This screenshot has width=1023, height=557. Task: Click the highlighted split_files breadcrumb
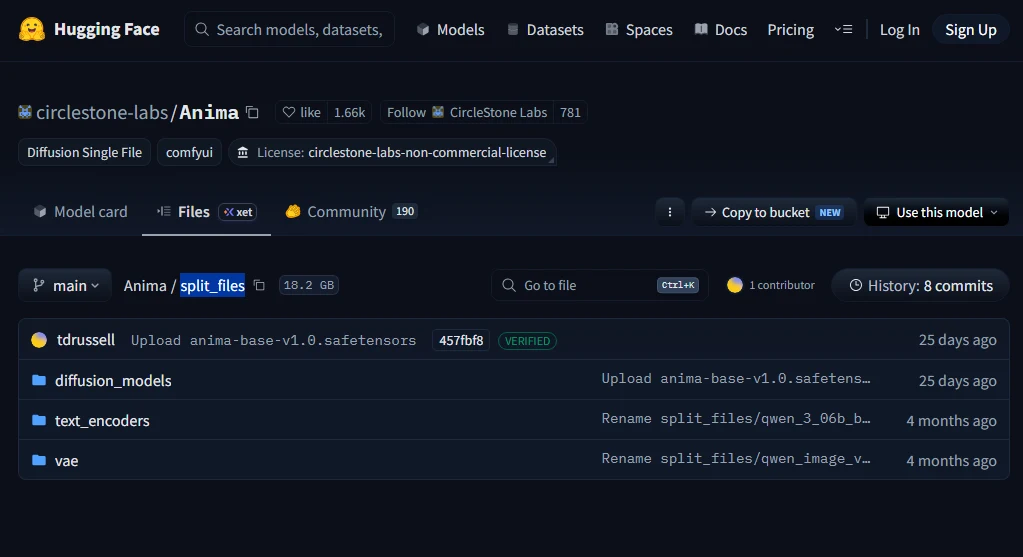tap(213, 285)
